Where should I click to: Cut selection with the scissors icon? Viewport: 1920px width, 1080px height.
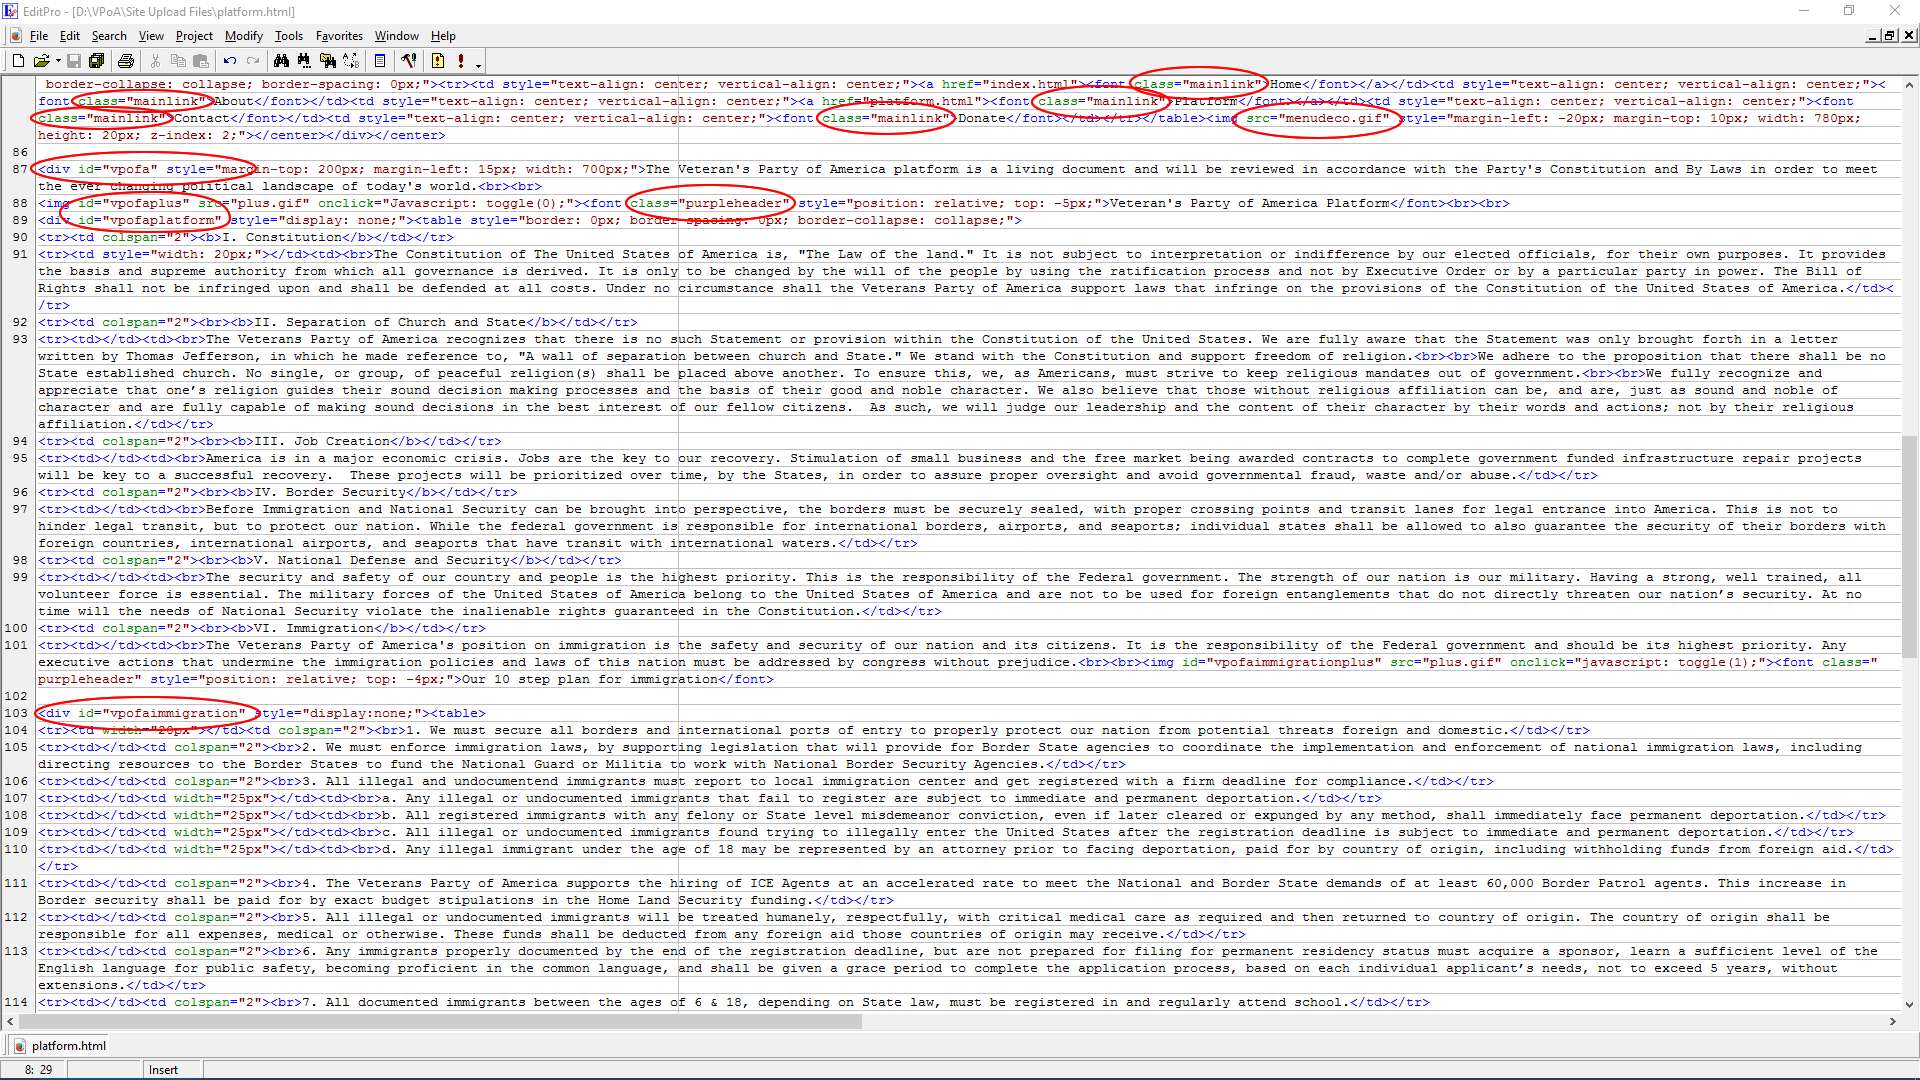click(x=156, y=61)
